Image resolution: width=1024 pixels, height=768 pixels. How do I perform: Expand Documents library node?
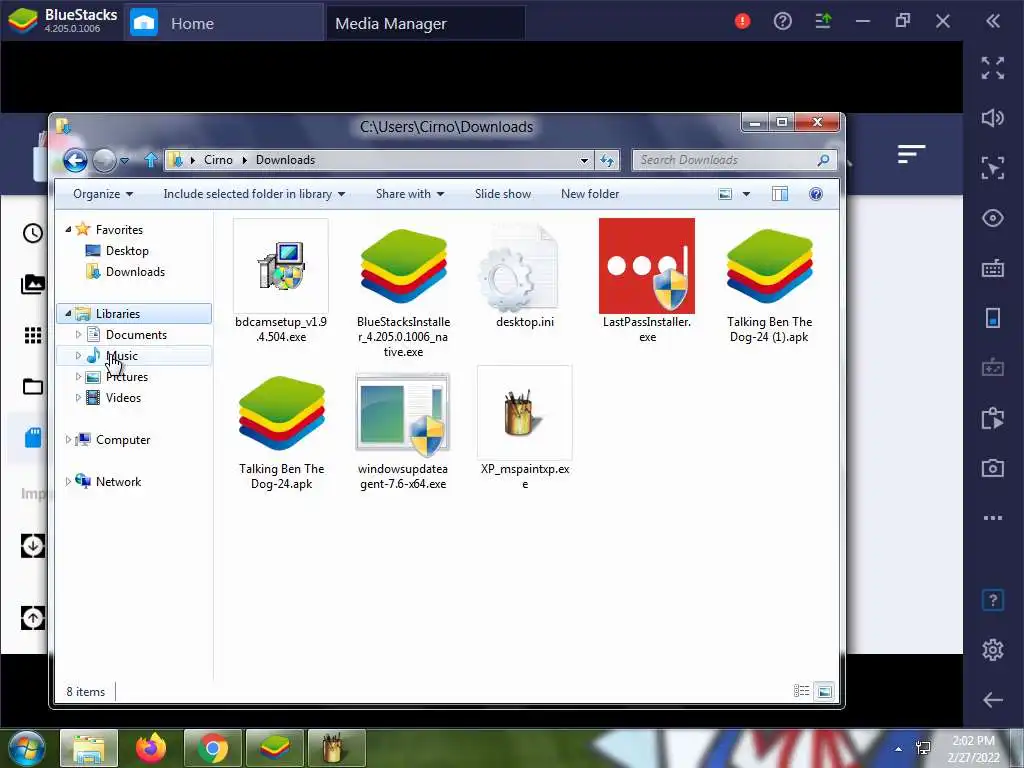(78, 335)
